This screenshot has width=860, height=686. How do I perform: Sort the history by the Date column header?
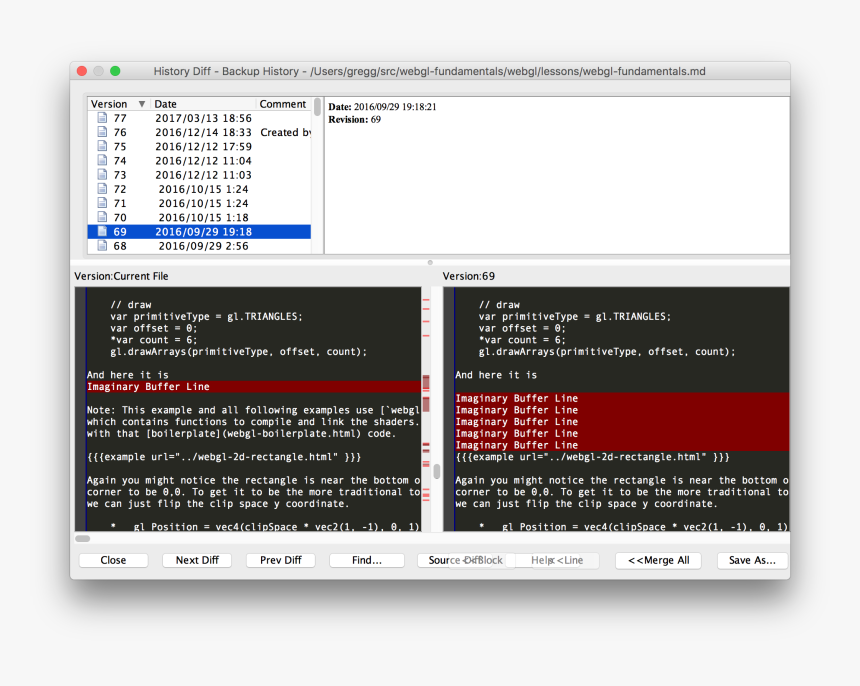[200, 104]
